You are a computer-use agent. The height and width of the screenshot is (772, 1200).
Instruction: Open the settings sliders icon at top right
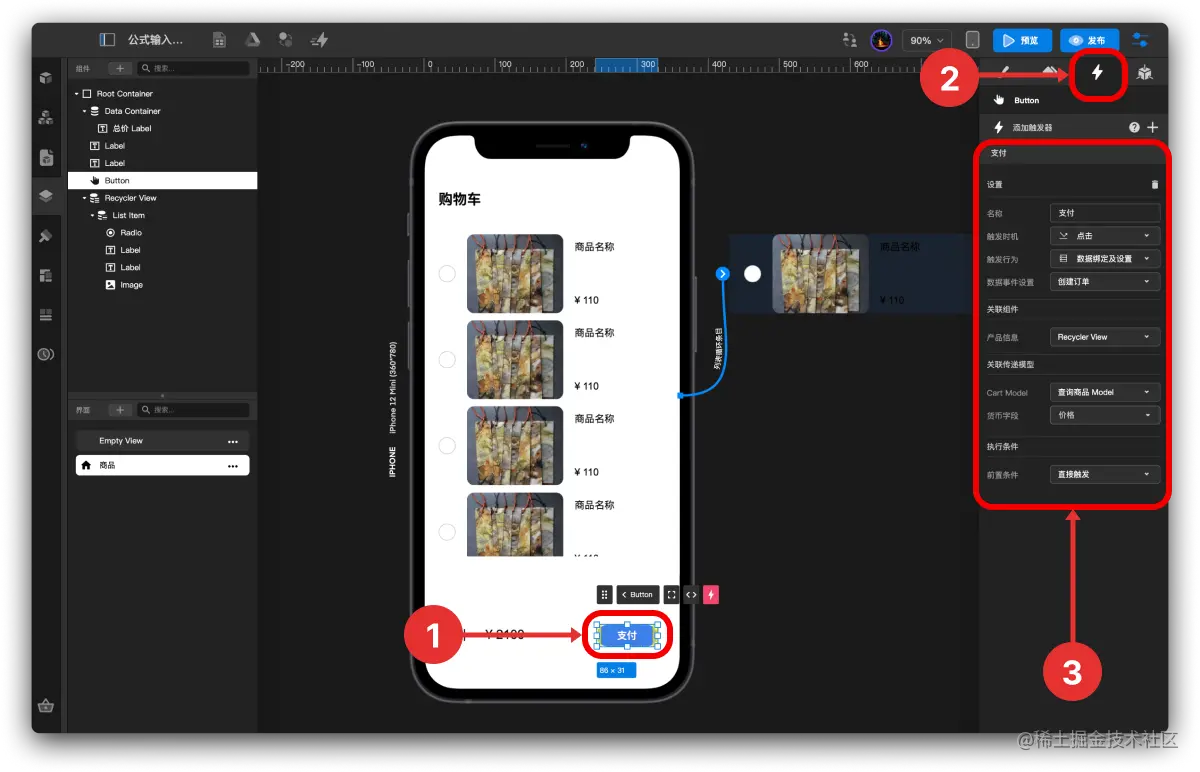point(1141,40)
